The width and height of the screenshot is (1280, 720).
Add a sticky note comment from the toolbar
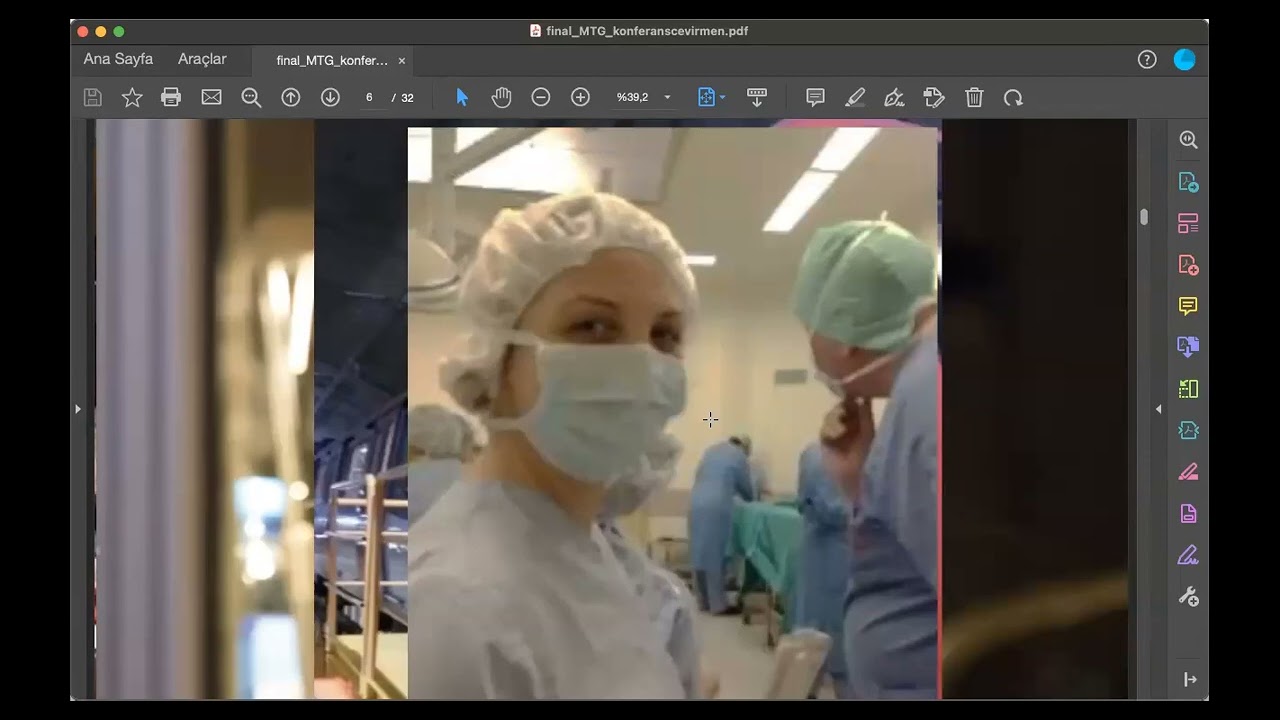pos(815,97)
